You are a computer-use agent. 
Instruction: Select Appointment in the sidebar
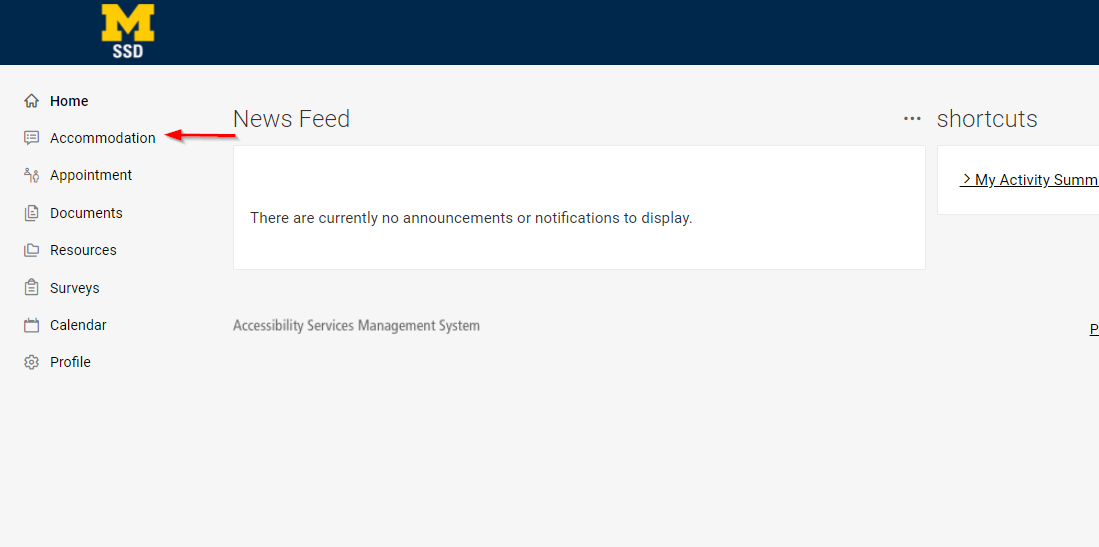point(91,175)
